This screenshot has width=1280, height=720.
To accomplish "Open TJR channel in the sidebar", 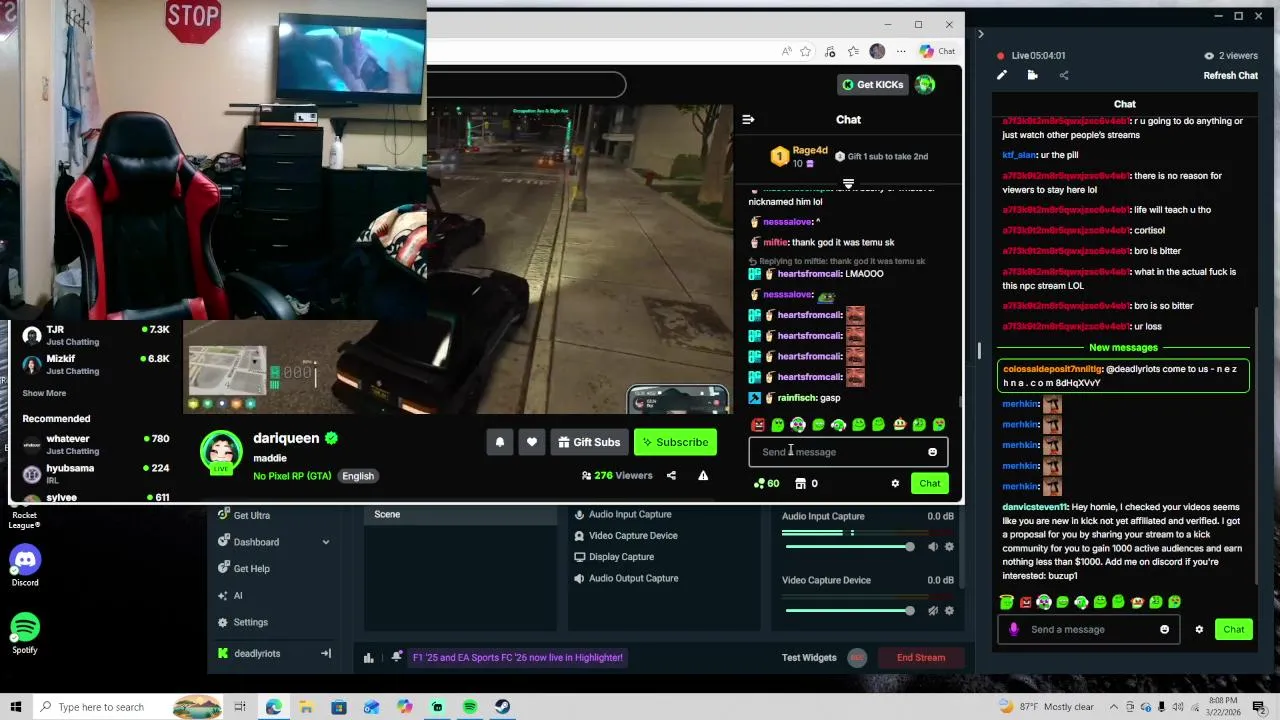I will point(95,336).
